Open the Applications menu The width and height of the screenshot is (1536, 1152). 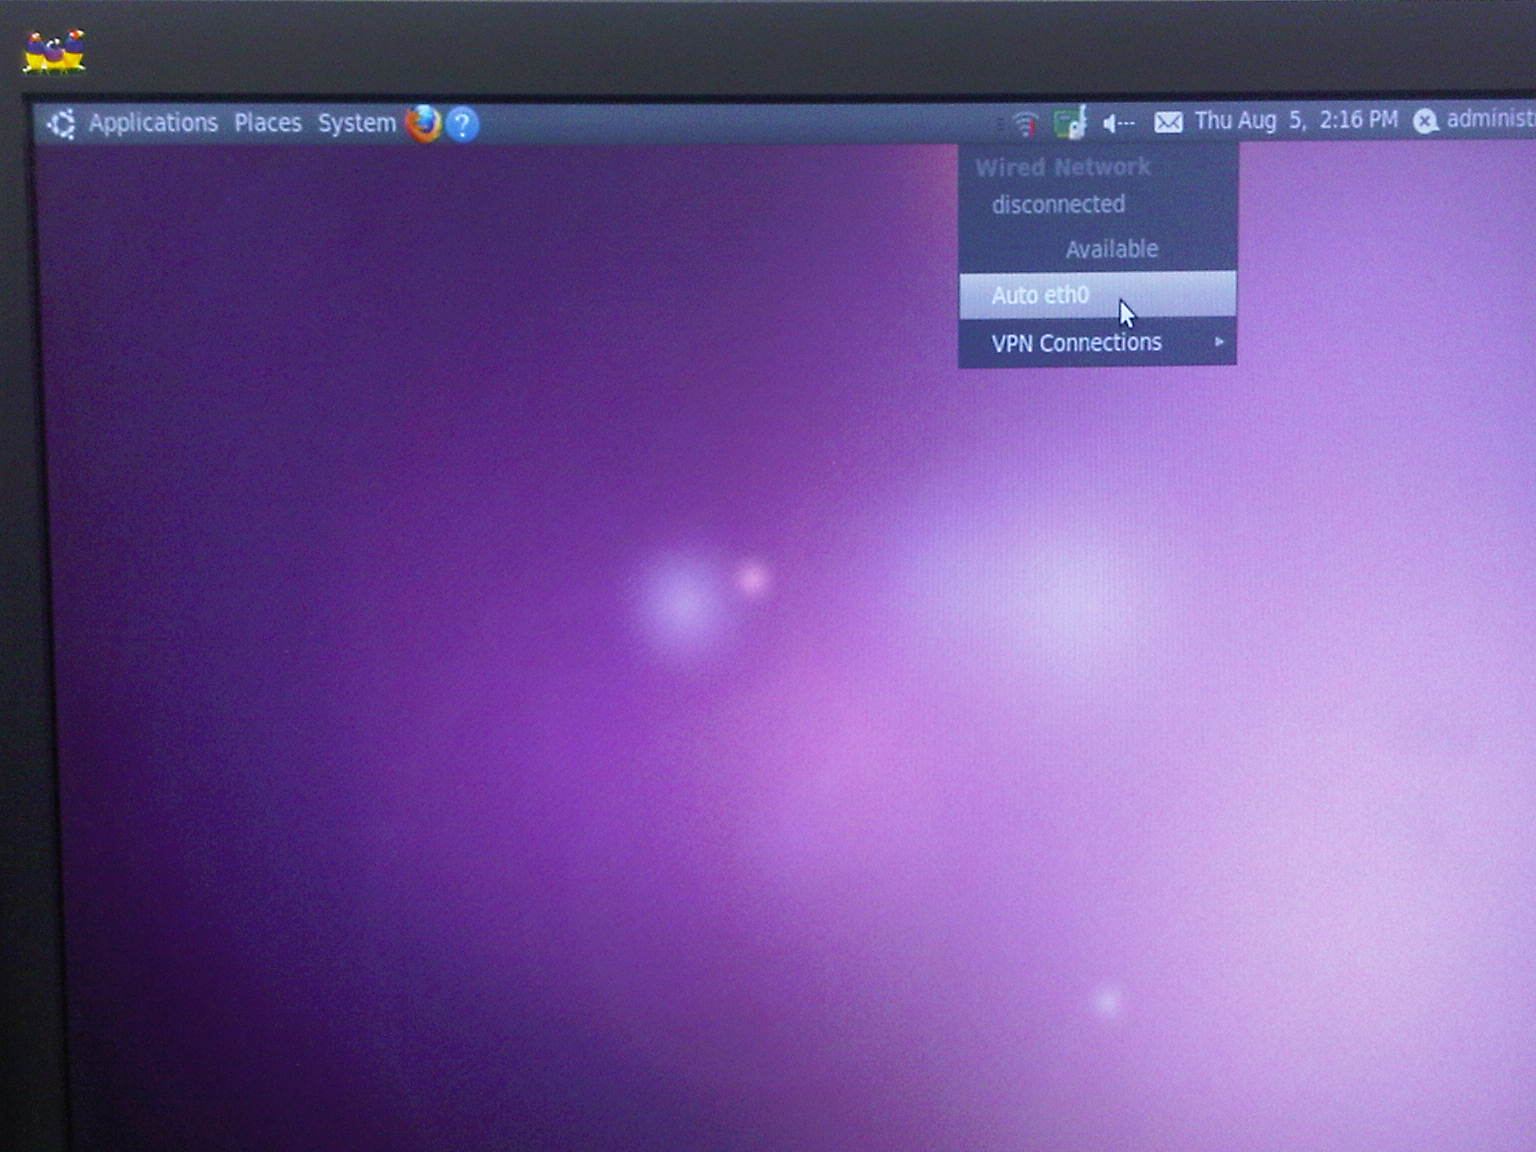point(153,123)
